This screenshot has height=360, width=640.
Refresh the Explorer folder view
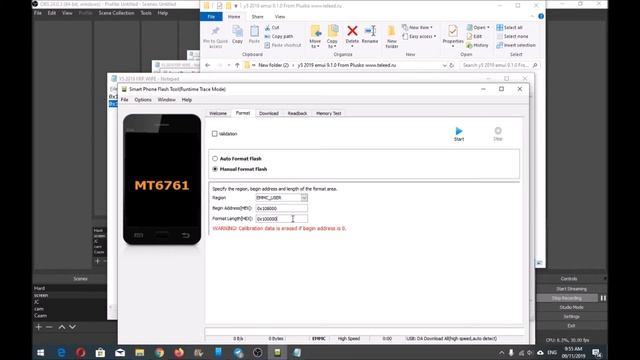pos(452,65)
